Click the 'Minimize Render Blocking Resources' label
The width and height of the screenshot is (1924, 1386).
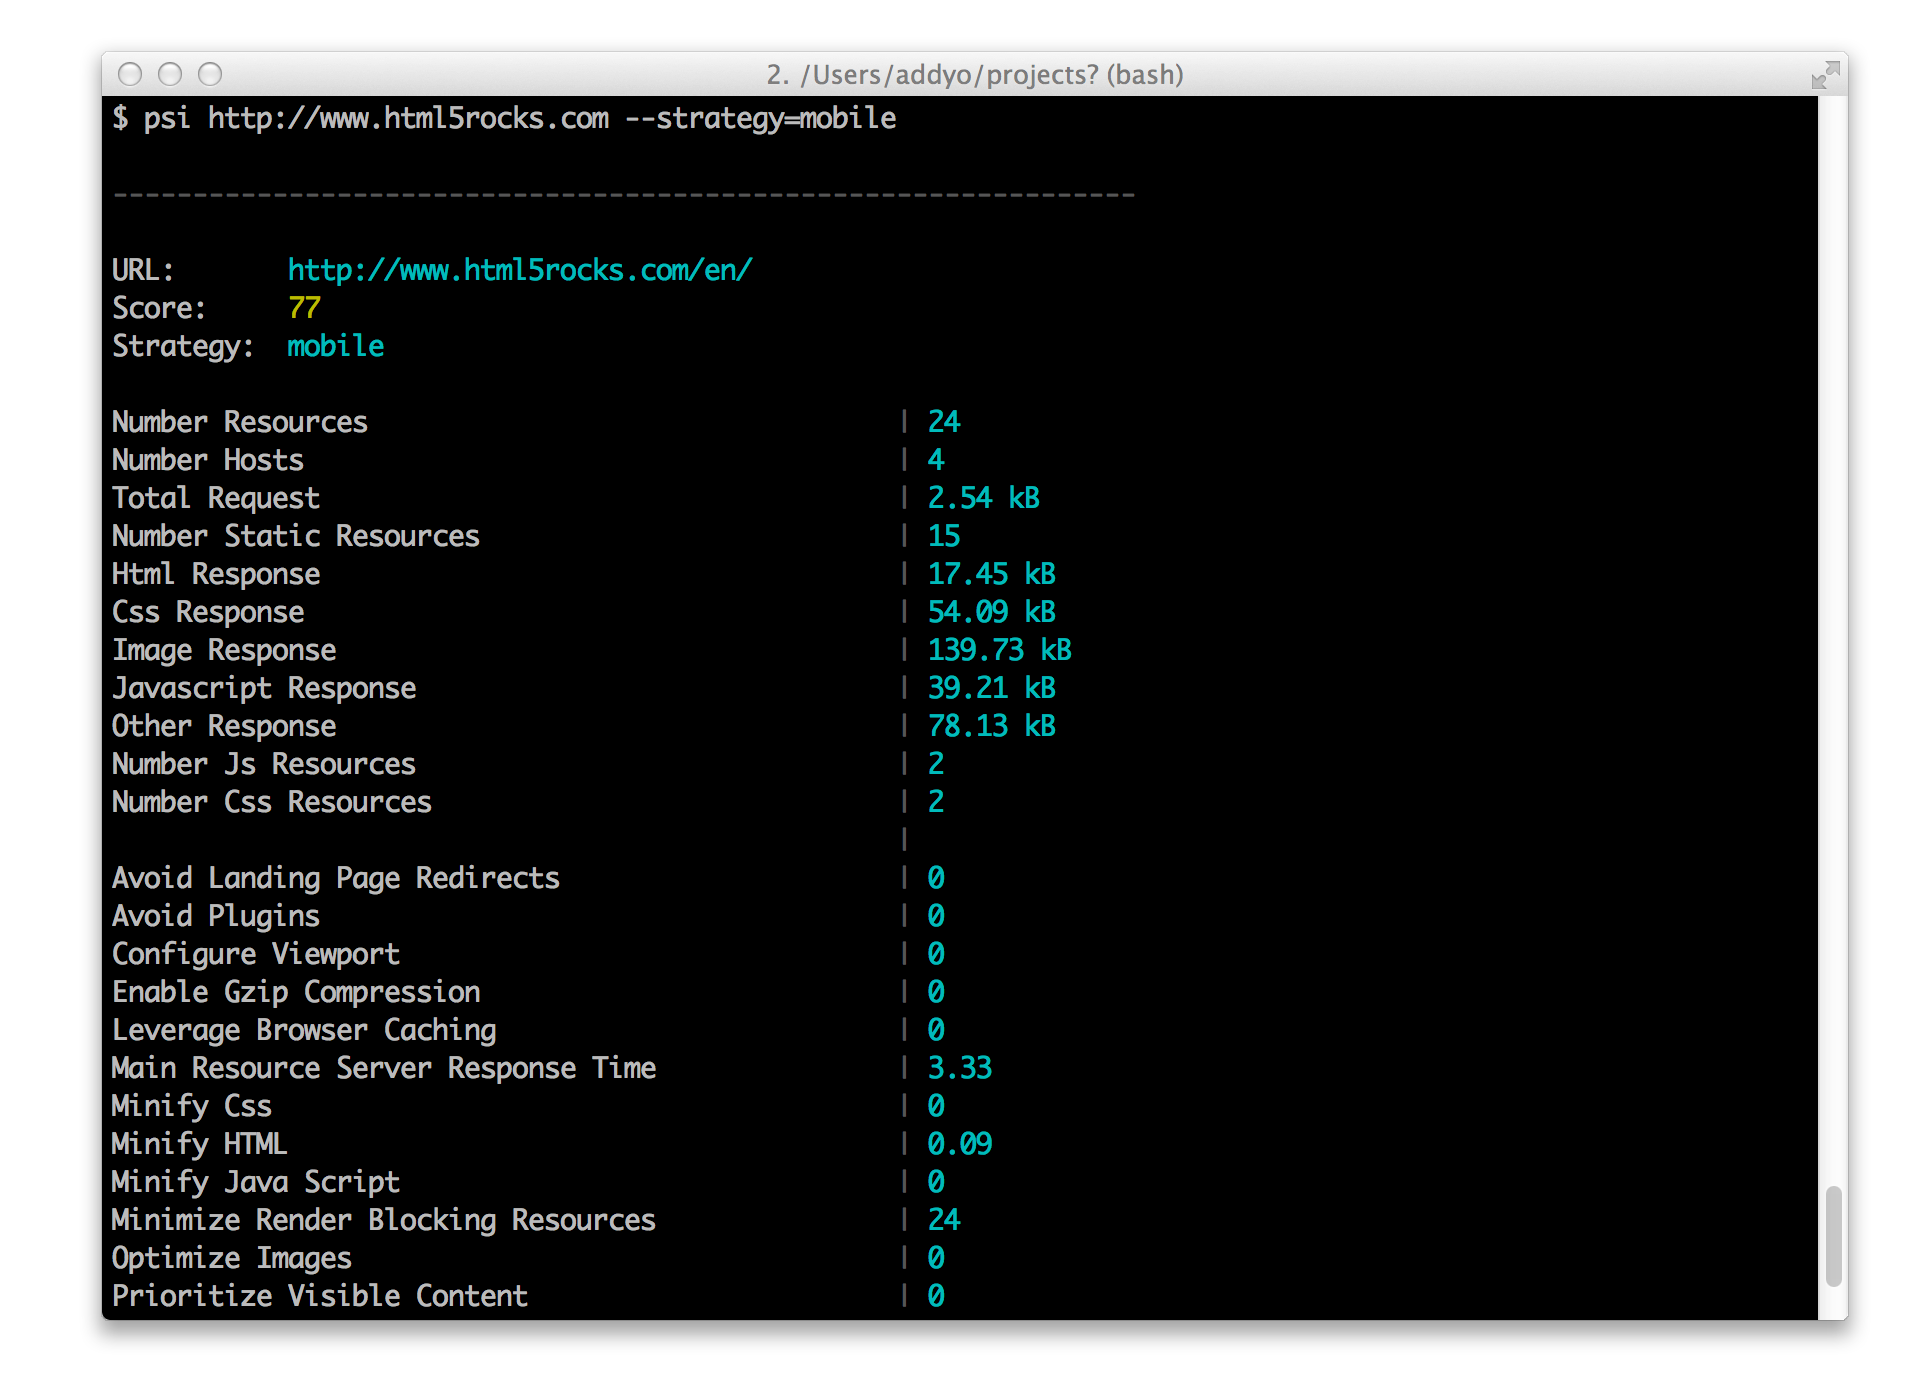pyautogui.click(x=383, y=1220)
